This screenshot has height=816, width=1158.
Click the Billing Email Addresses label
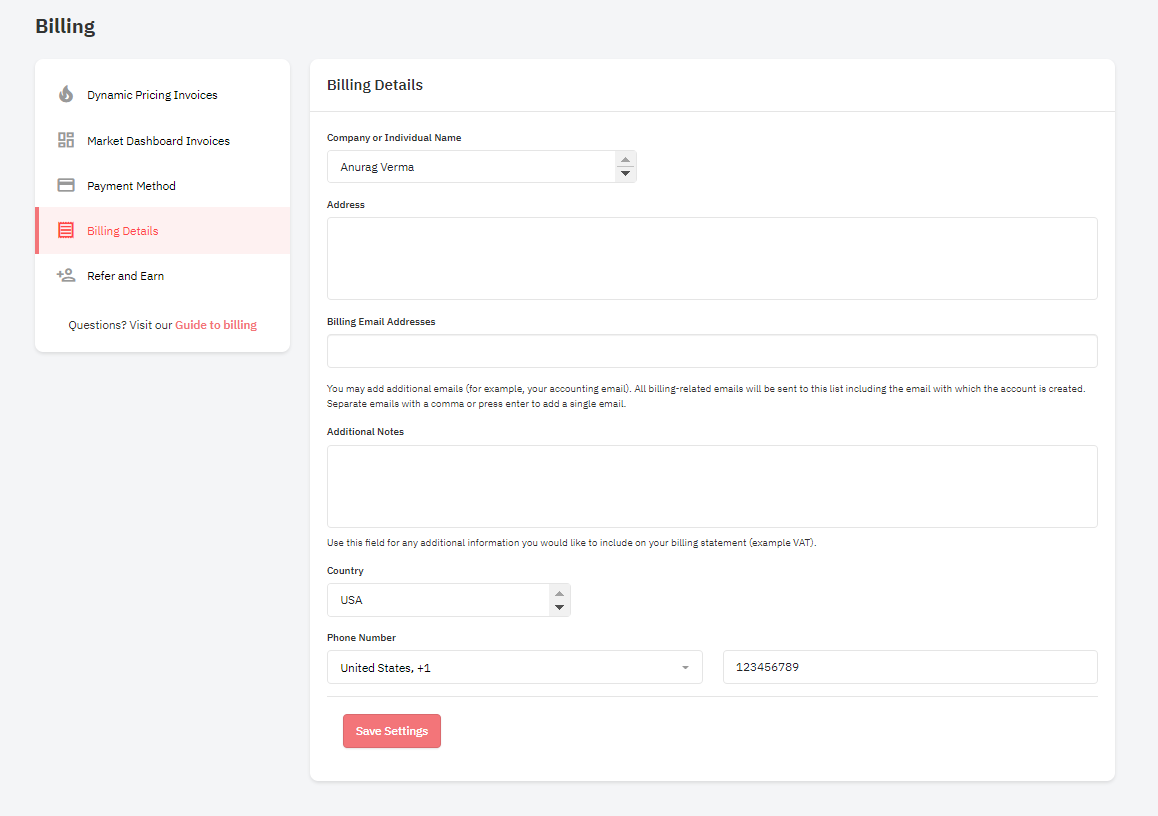click(381, 322)
